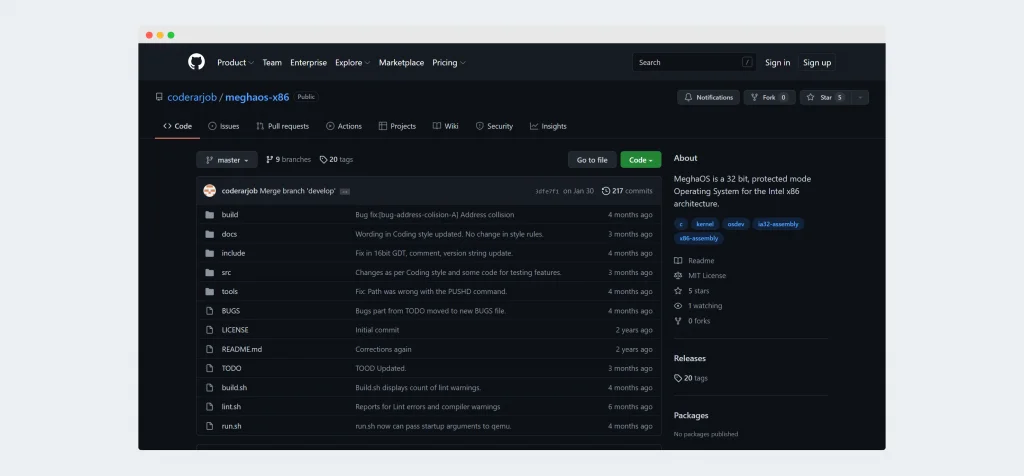Click the tag icon under Releases
1024x476 pixels.
[x=678, y=378]
